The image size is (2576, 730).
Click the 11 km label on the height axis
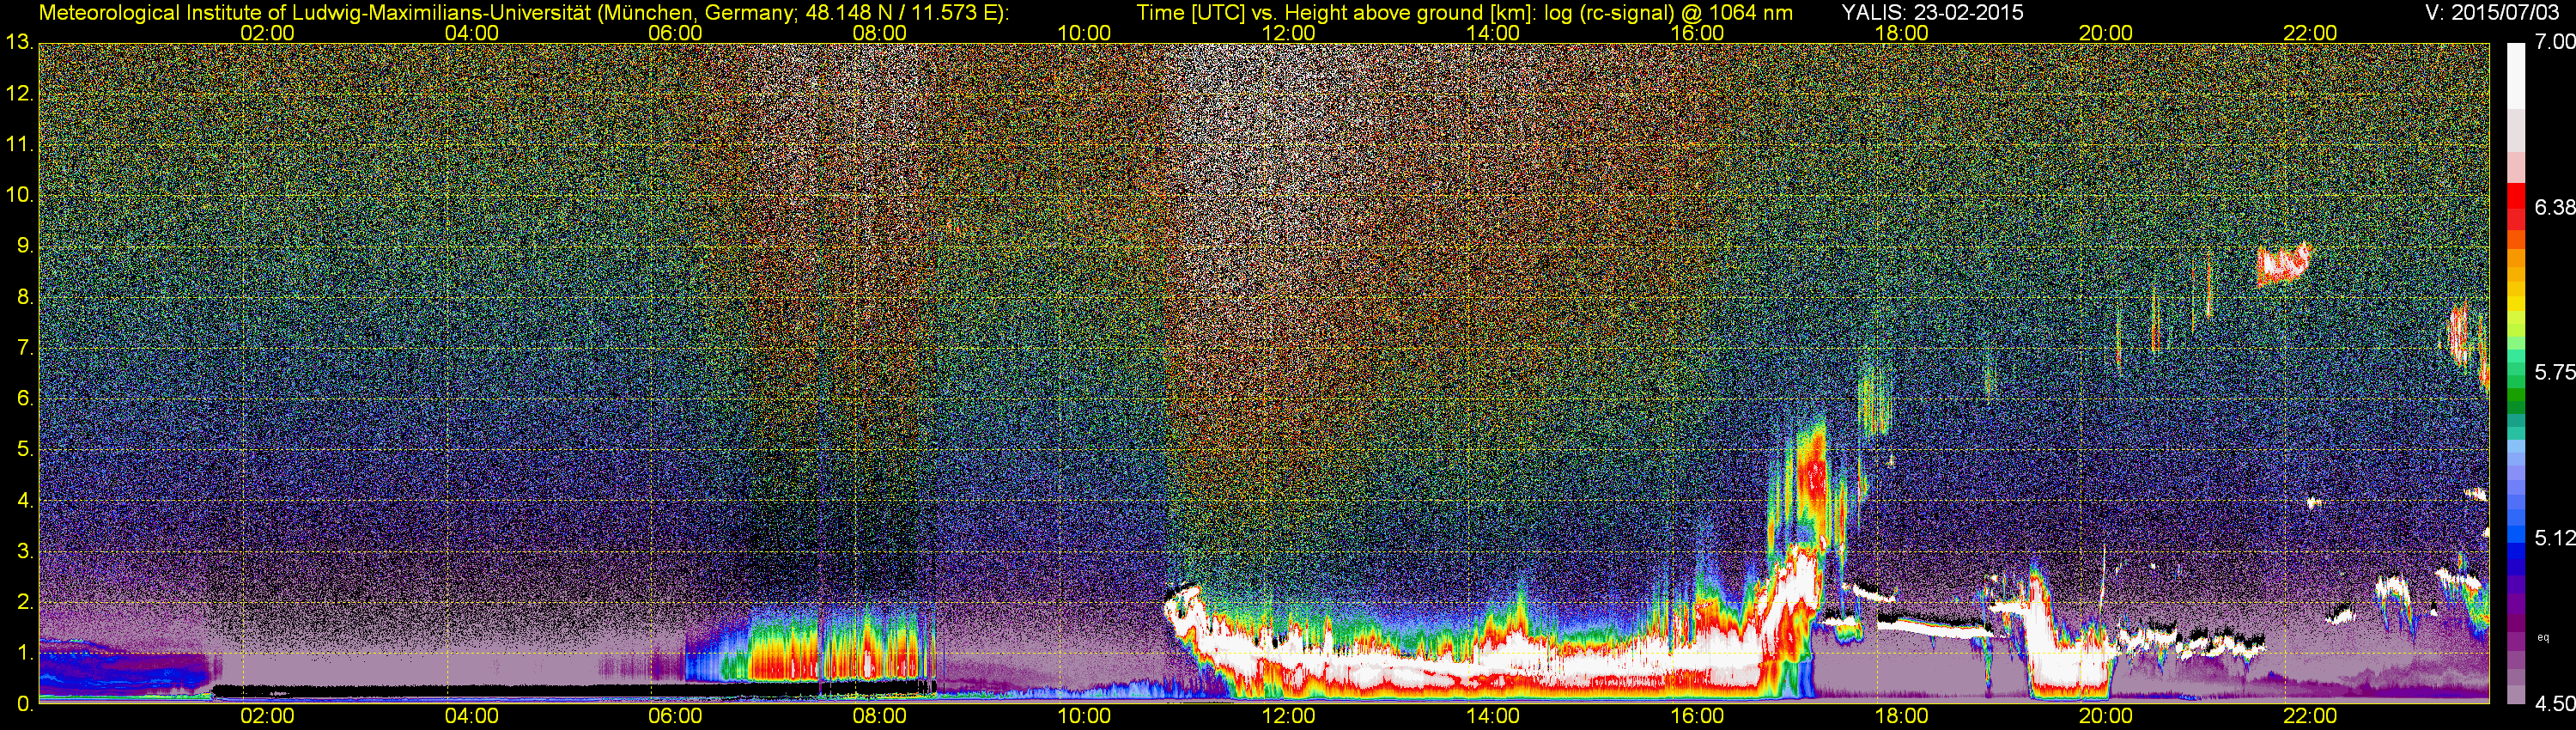tap(19, 145)
